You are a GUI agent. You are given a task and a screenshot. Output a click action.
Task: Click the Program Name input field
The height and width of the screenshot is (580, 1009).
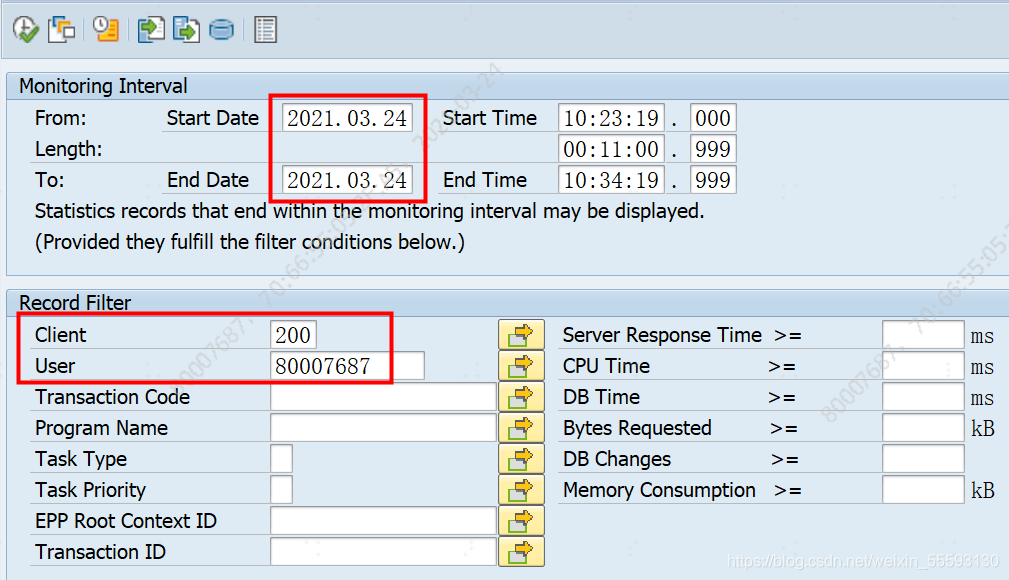(x=384, y=428)
